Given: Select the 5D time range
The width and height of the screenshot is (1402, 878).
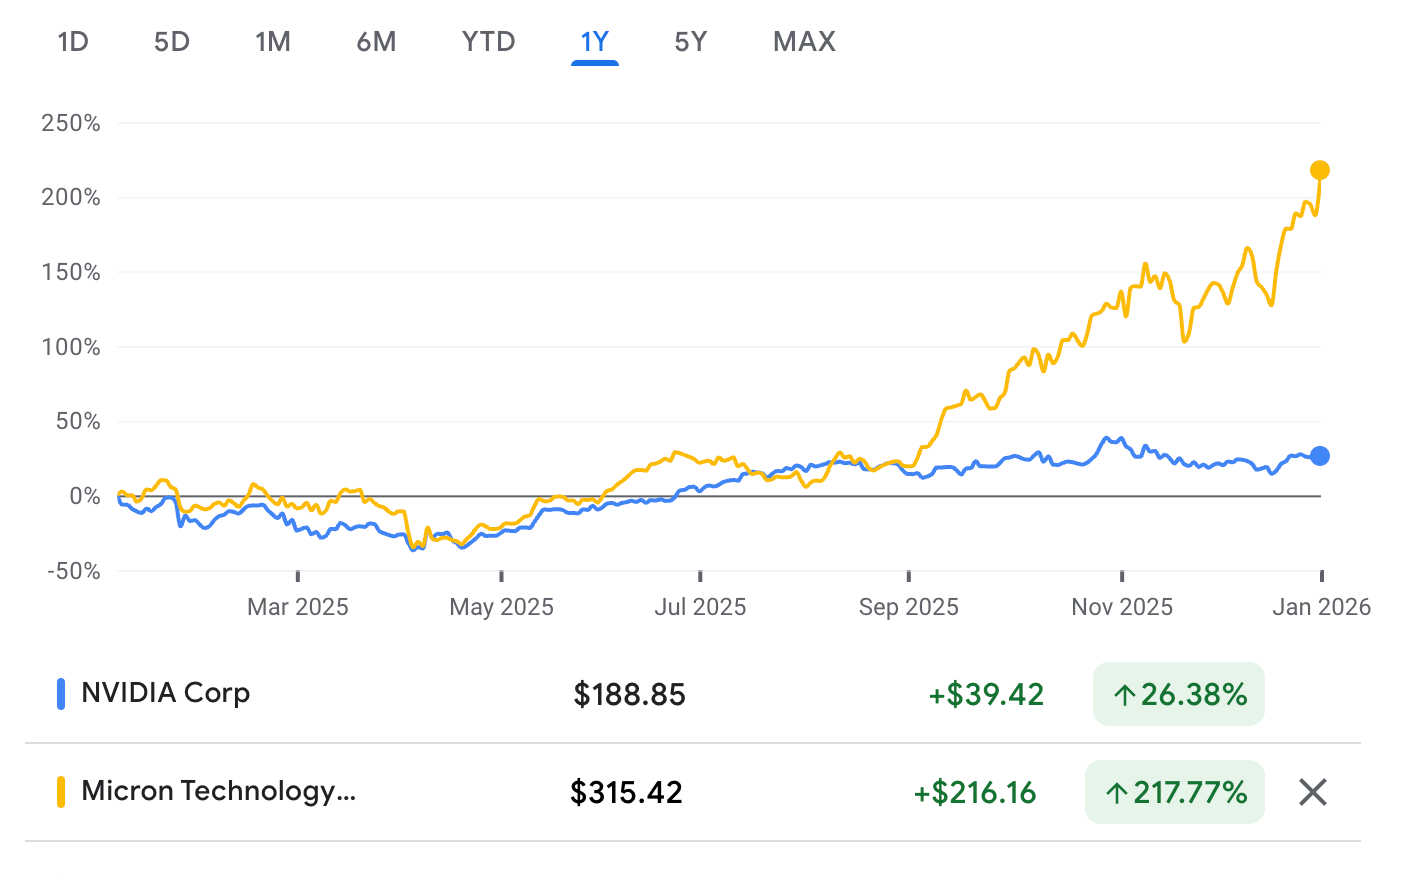Looking at the screenshot, I should click(x=171, y=42).
